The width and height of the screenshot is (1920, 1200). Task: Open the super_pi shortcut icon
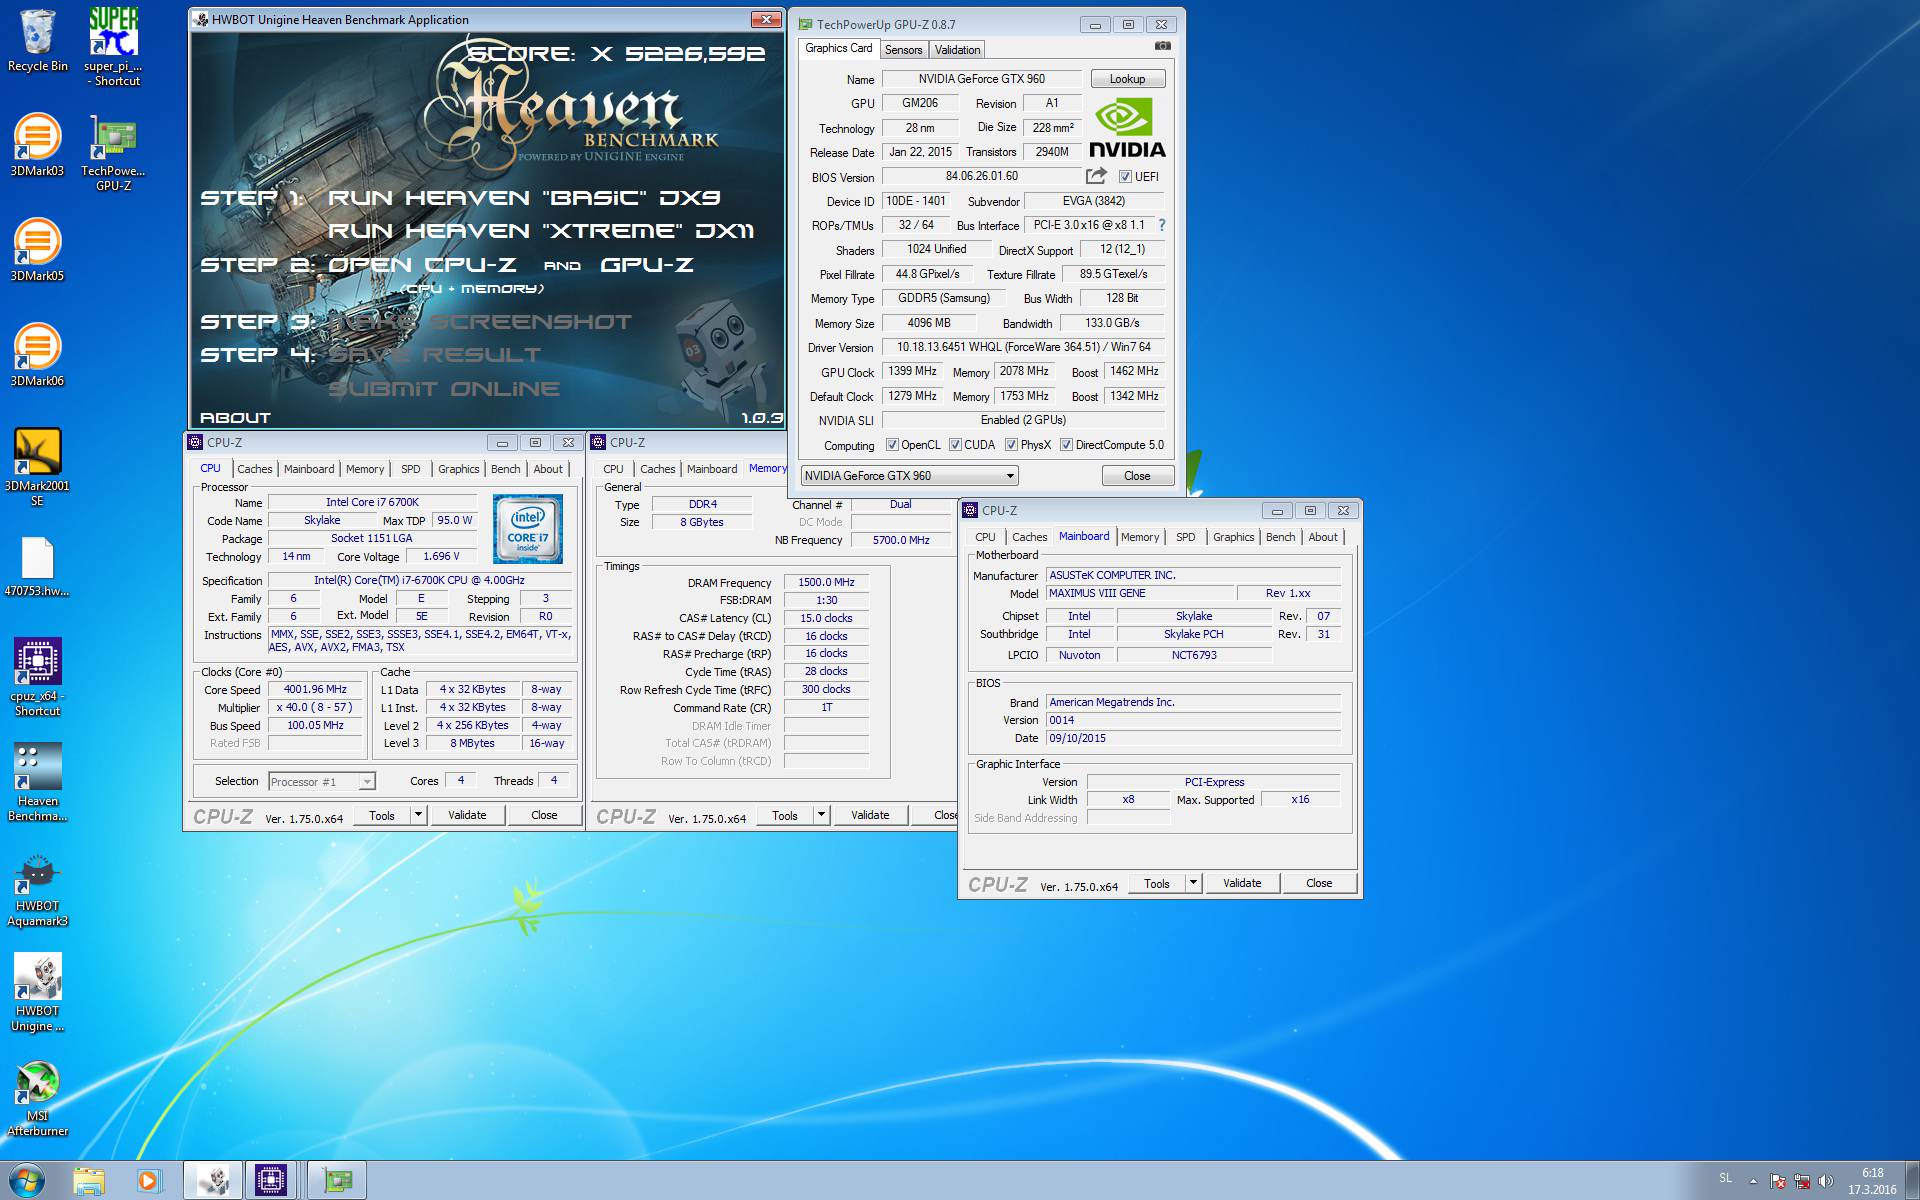click(x=113, y=45)
